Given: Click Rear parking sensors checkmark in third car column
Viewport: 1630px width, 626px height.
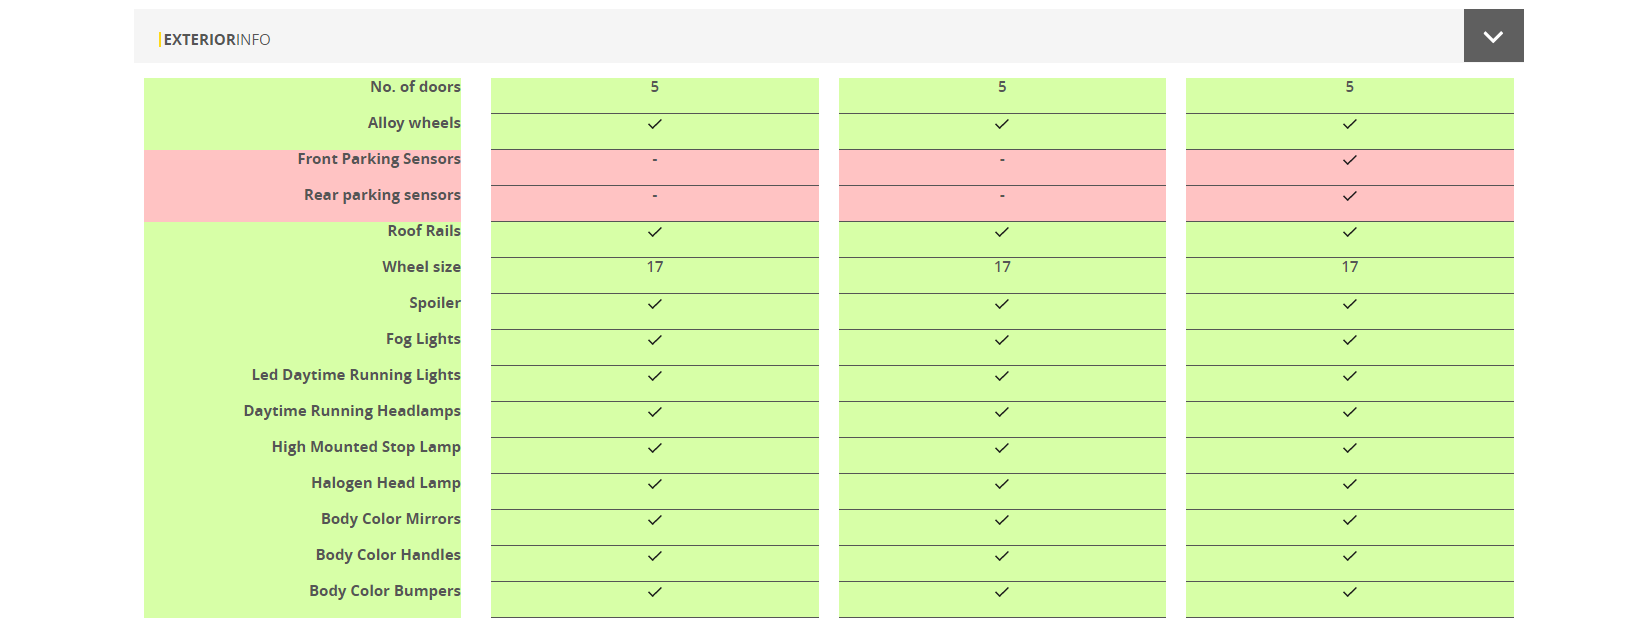Looking at the screenshot, I should [1349, 196].
